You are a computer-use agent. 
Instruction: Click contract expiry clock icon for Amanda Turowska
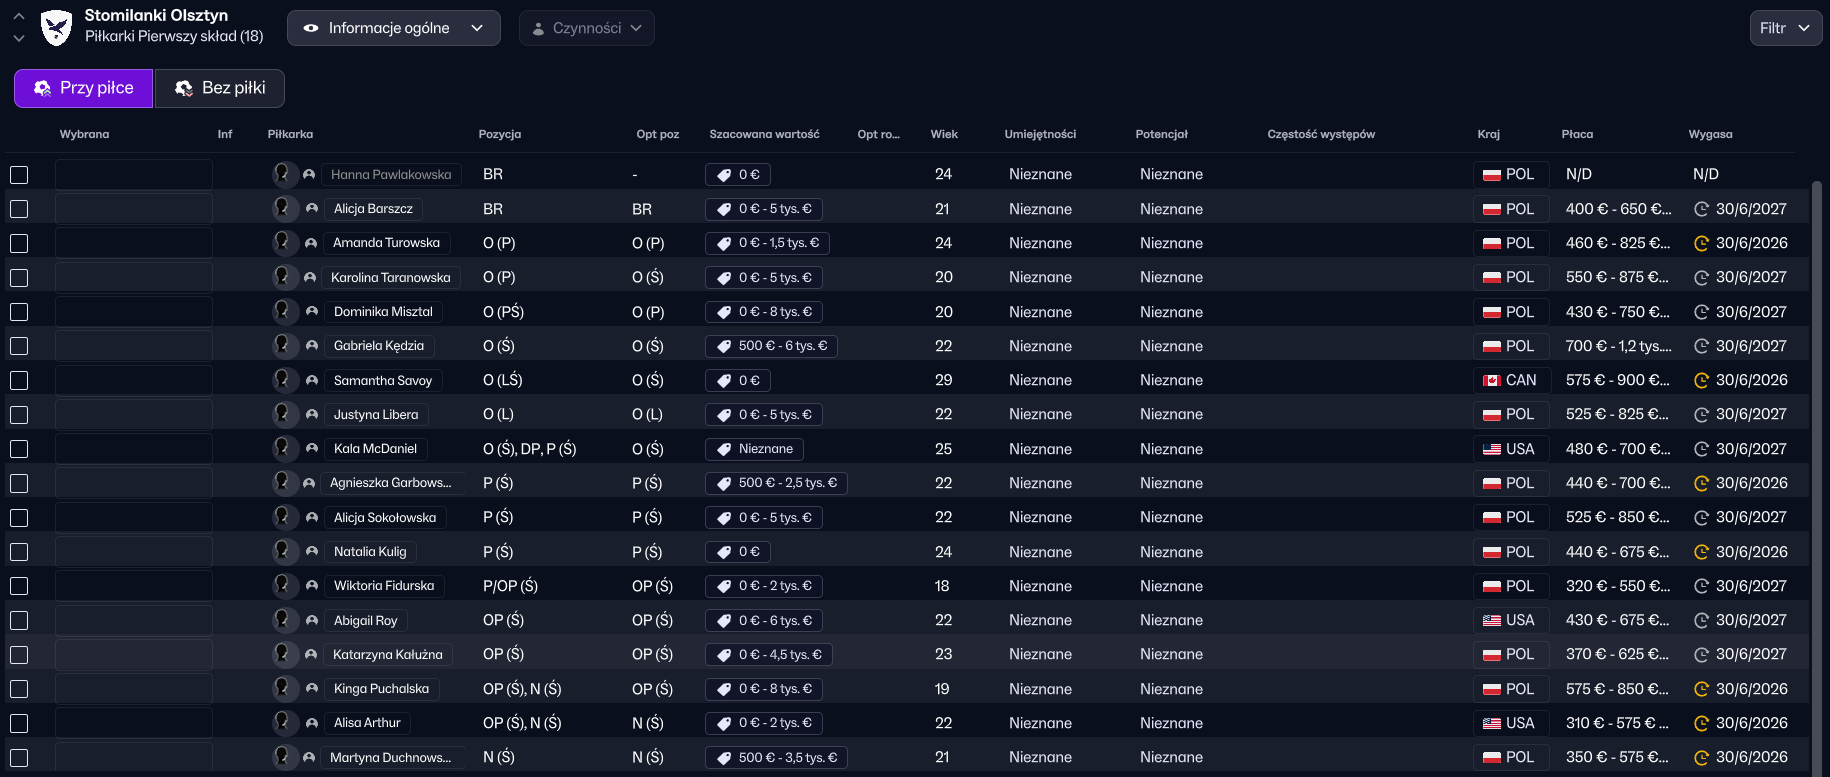[1701, 243]
